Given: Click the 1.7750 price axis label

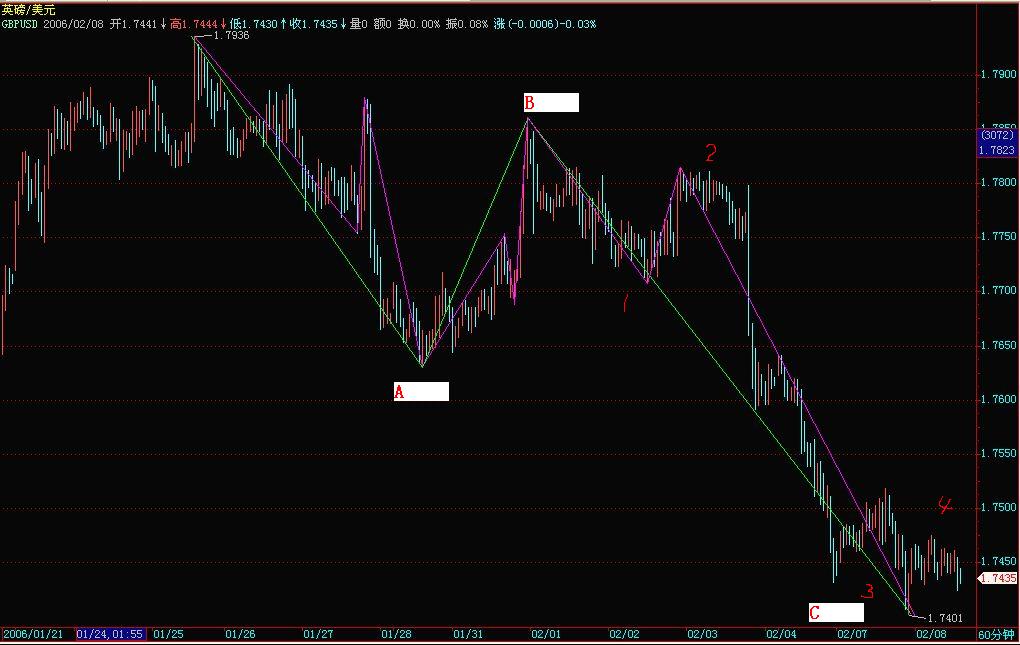Looking at the screenshot, I should click(998, 237).
